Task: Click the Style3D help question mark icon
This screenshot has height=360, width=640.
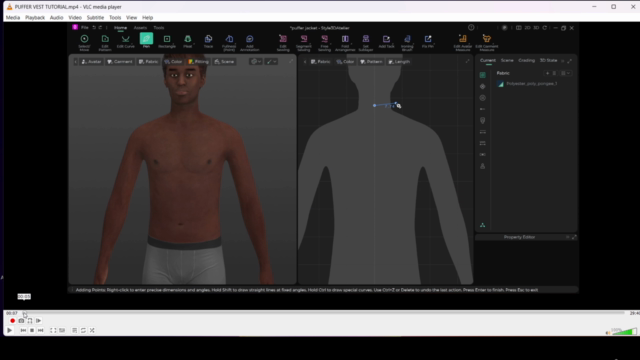Action: 471,28
